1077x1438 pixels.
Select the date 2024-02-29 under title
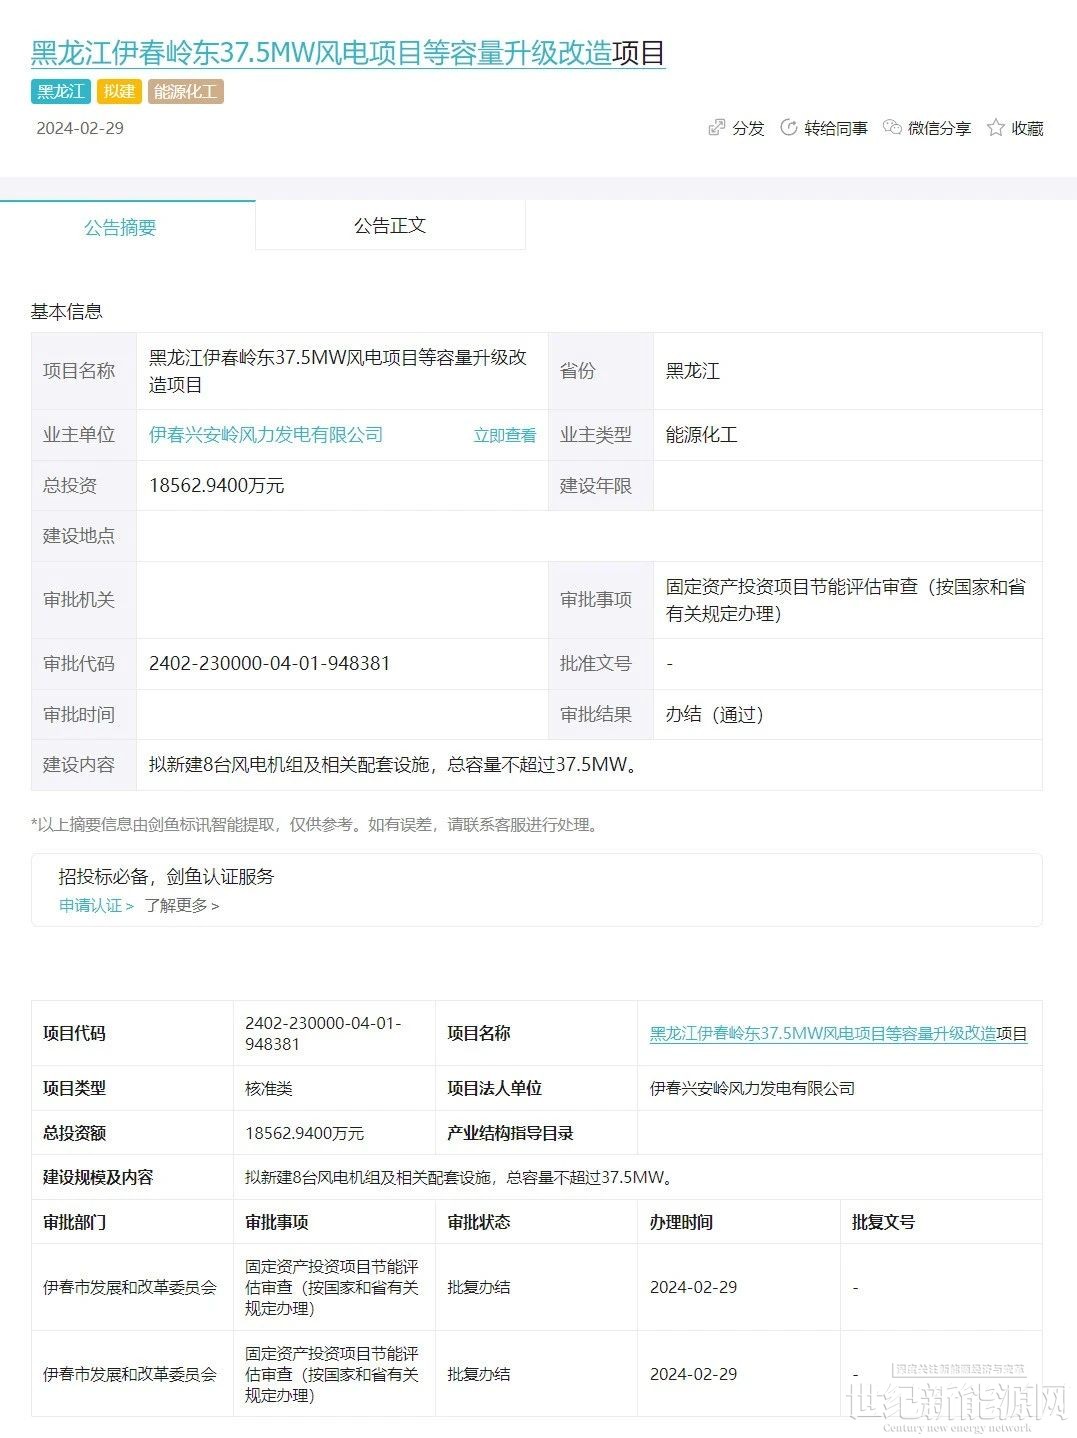tap(80, 128)
